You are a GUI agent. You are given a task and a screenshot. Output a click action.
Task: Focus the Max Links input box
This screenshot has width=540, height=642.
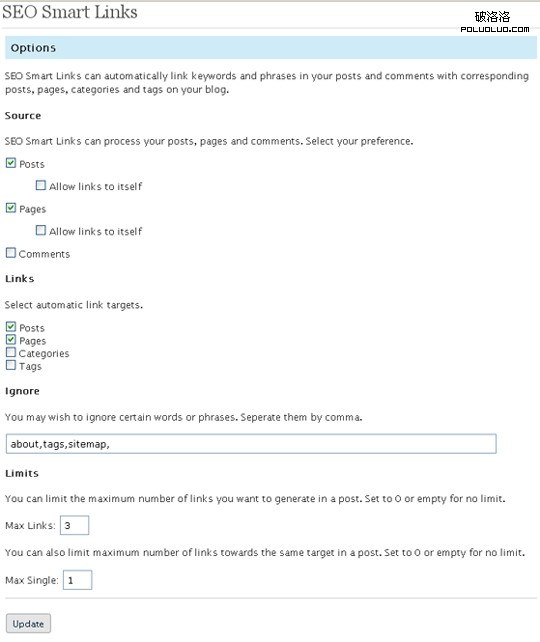pos(75,525)
